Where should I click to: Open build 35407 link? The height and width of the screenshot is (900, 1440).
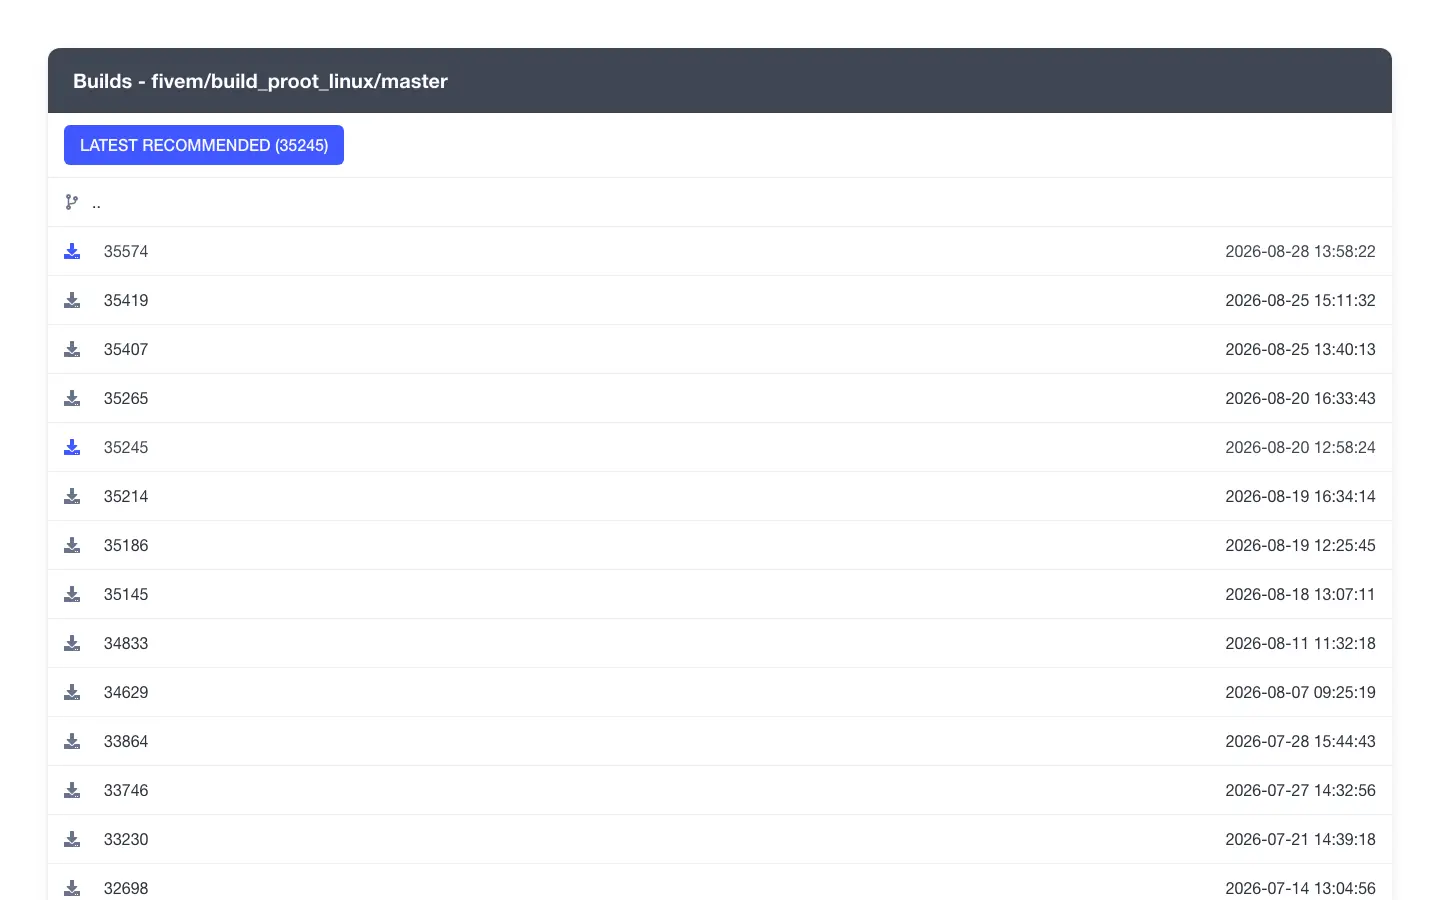126,349
